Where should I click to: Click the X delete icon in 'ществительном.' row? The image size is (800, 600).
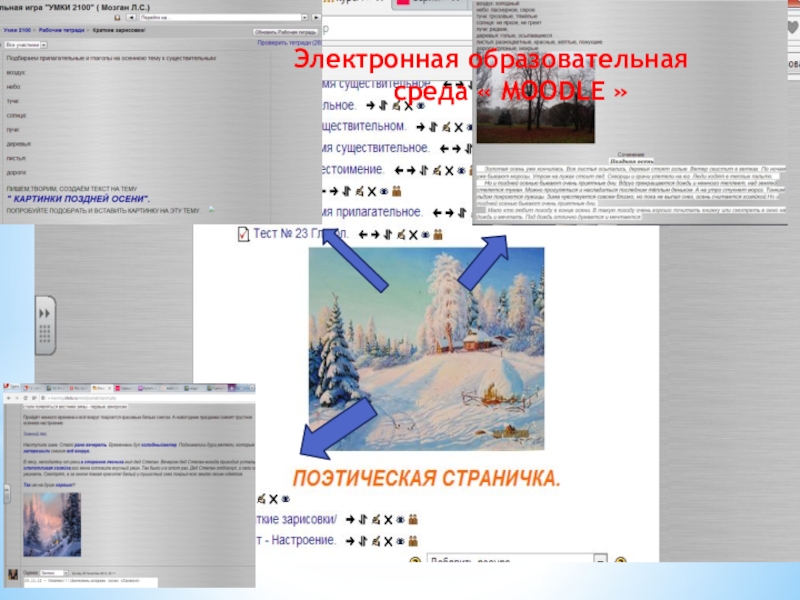(x=458, y=128)
